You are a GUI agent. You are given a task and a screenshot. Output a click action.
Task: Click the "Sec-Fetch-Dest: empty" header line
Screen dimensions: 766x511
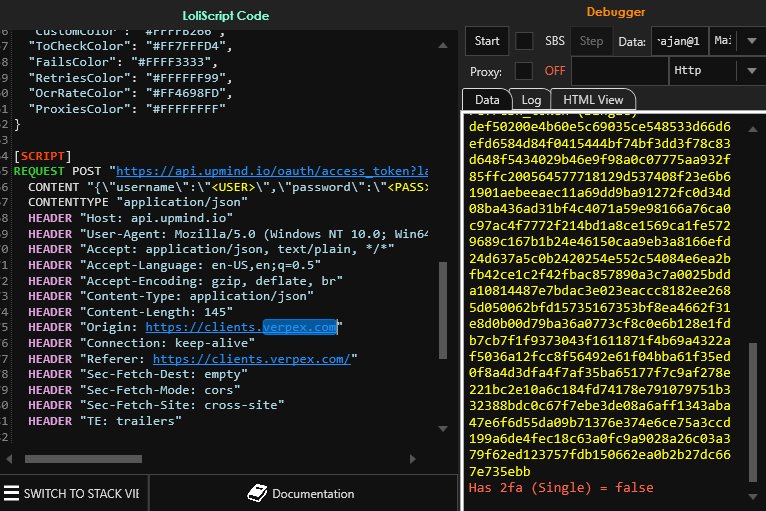tap(138, 374)
